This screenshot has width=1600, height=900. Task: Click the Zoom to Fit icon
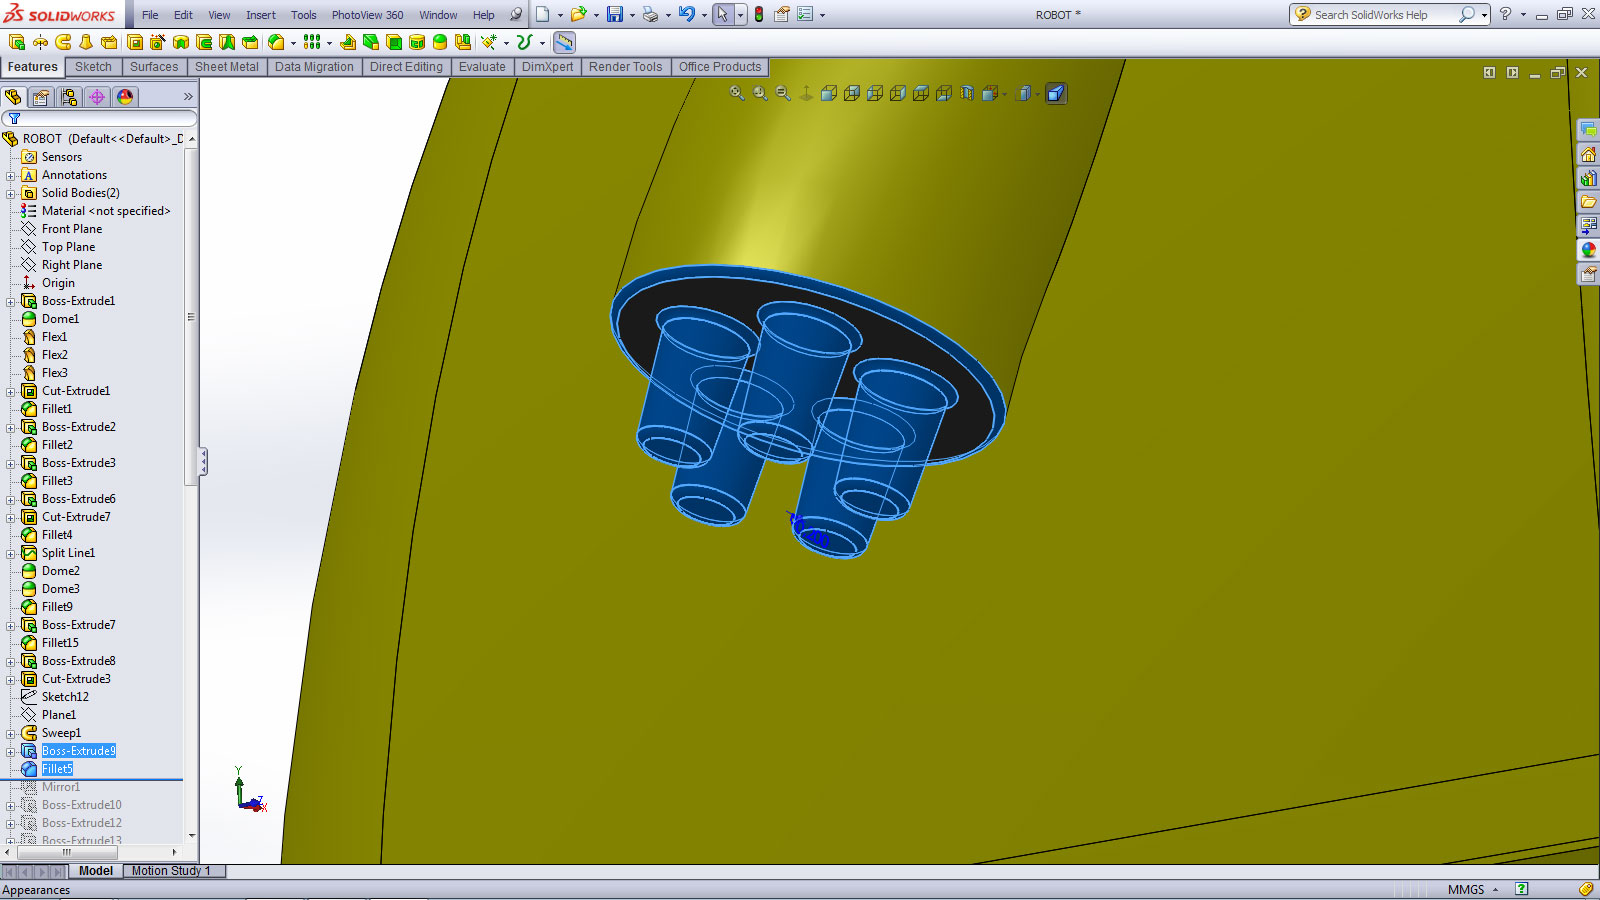tap(737, 93)
